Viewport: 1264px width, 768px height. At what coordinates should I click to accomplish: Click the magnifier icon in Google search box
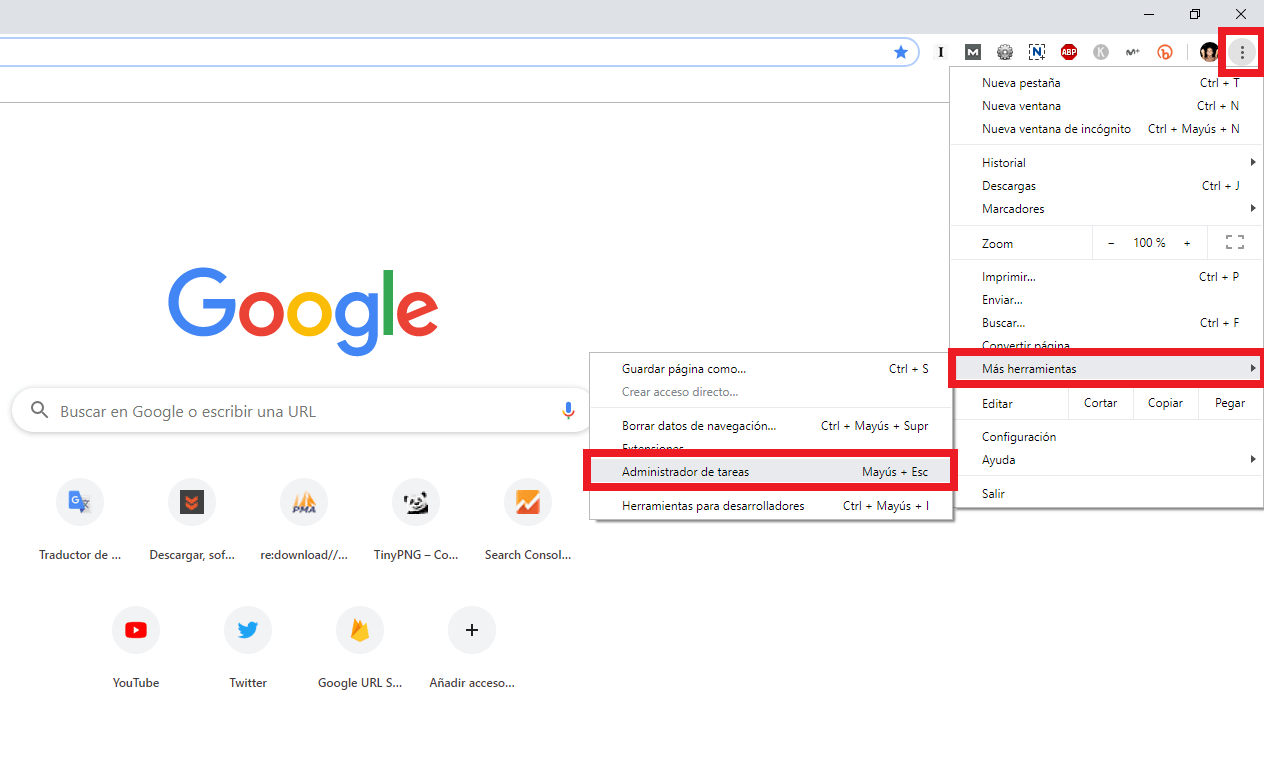click(x=40, y=411)
